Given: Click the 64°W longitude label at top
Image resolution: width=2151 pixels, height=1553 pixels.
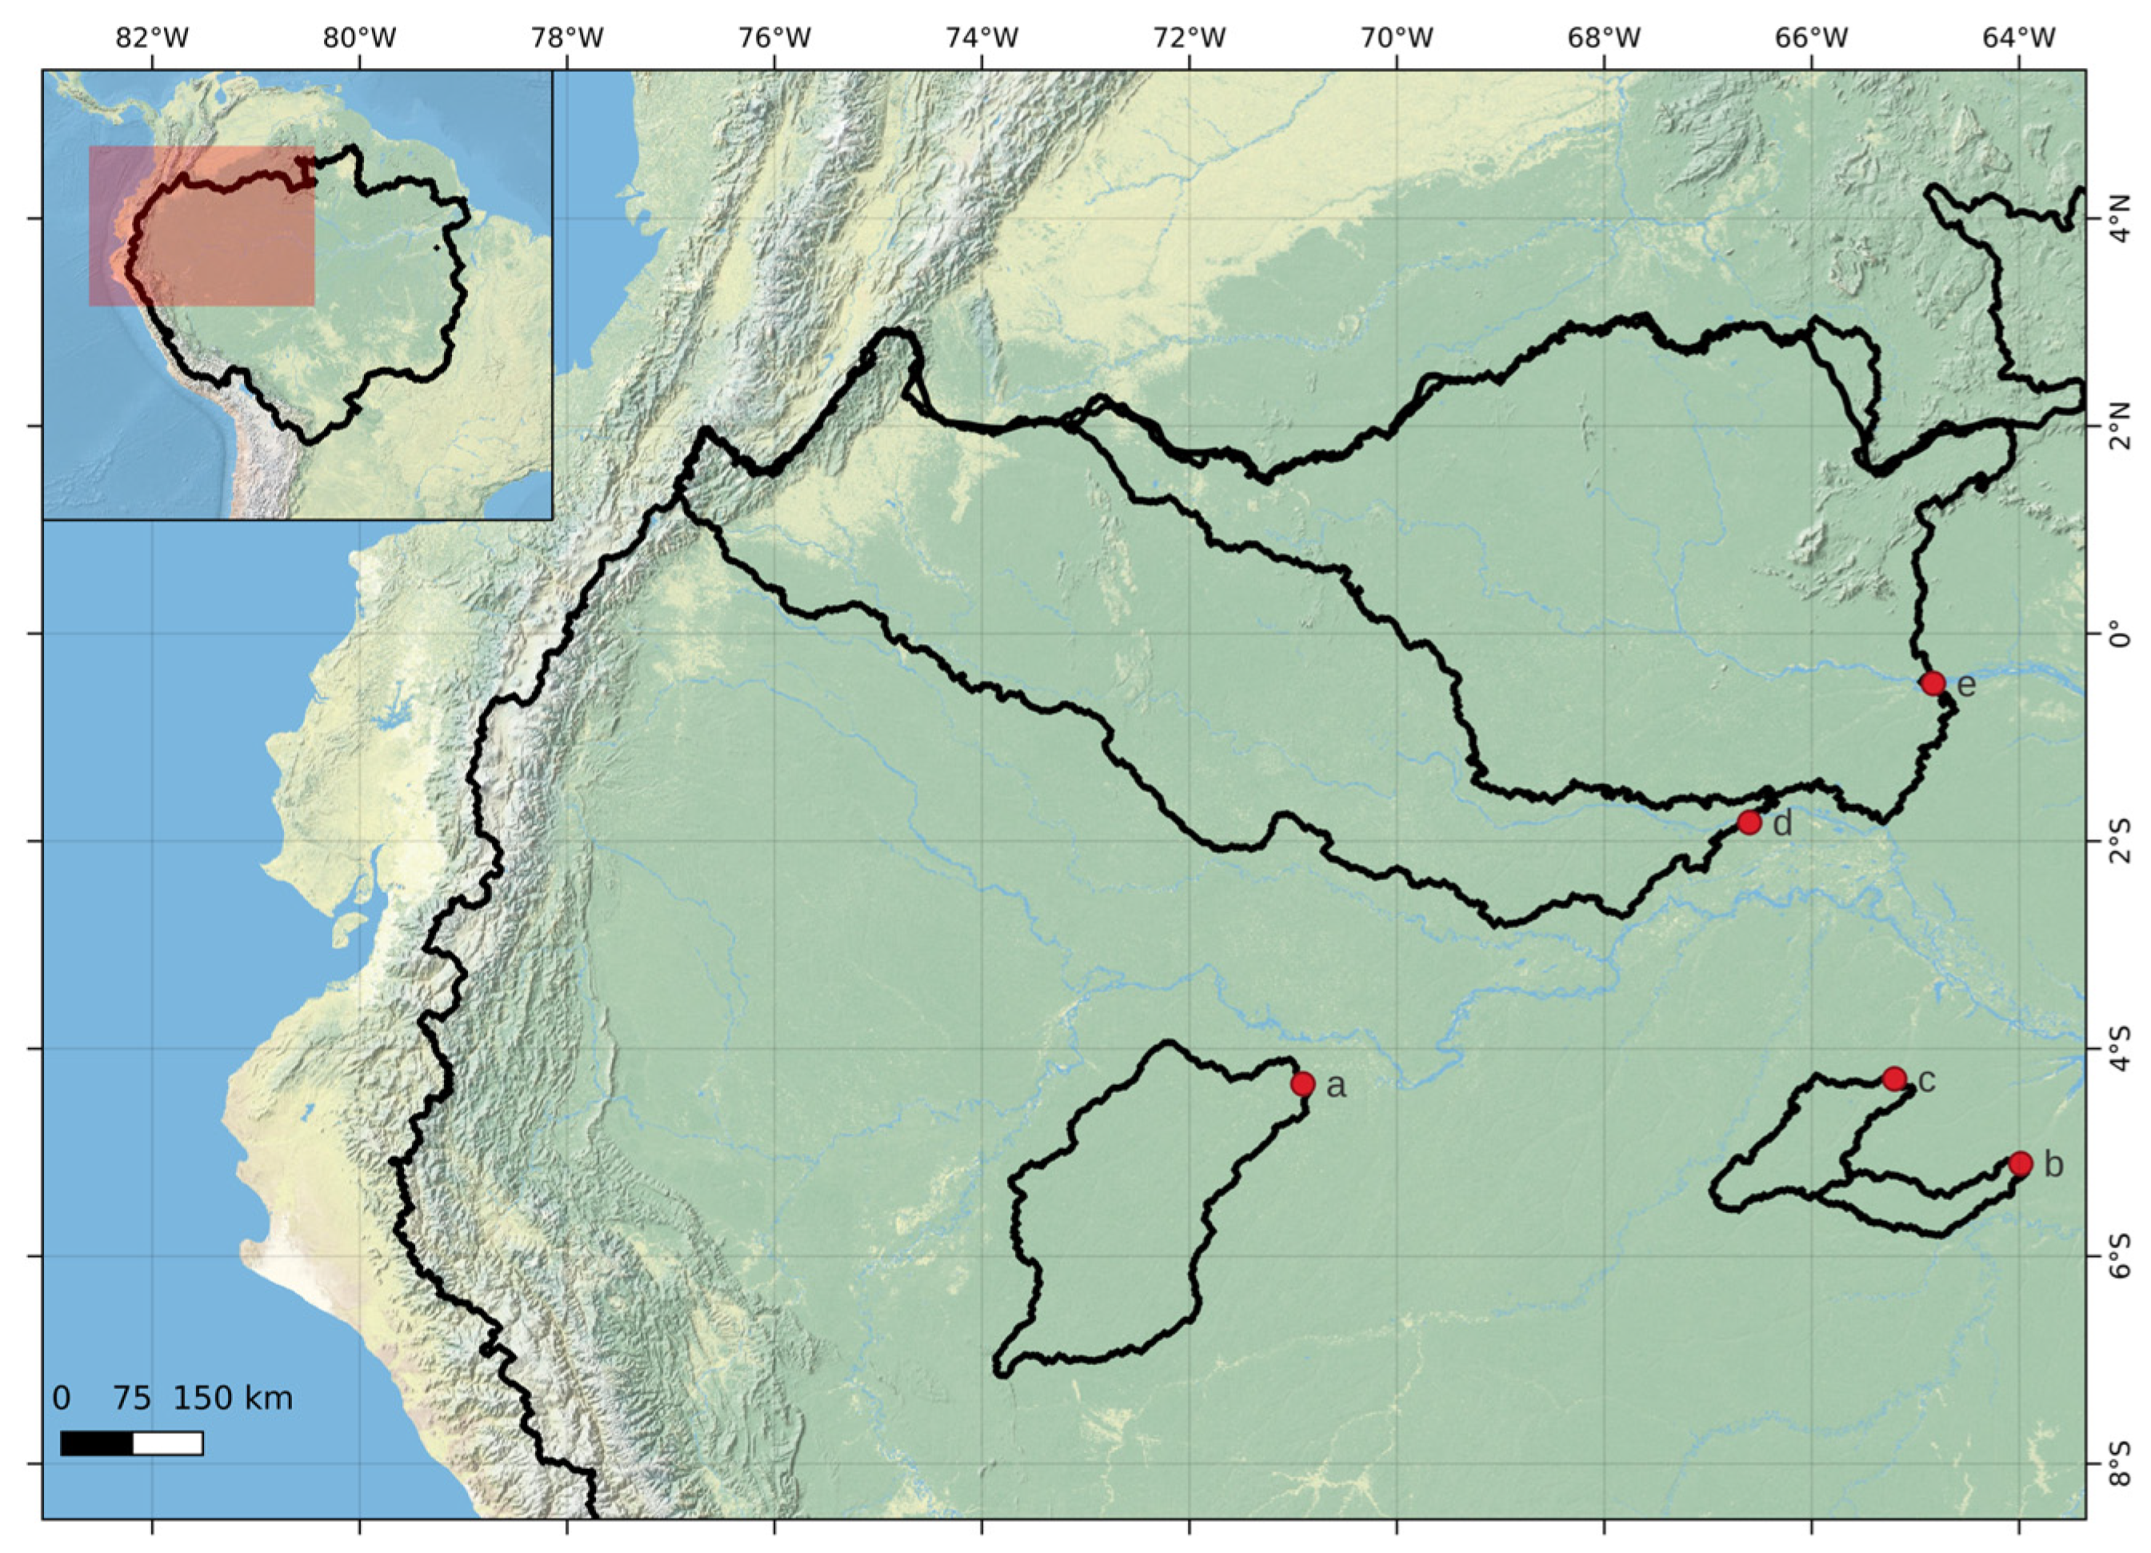Looking at the screenshot, I should click(x=2018, y=38).
